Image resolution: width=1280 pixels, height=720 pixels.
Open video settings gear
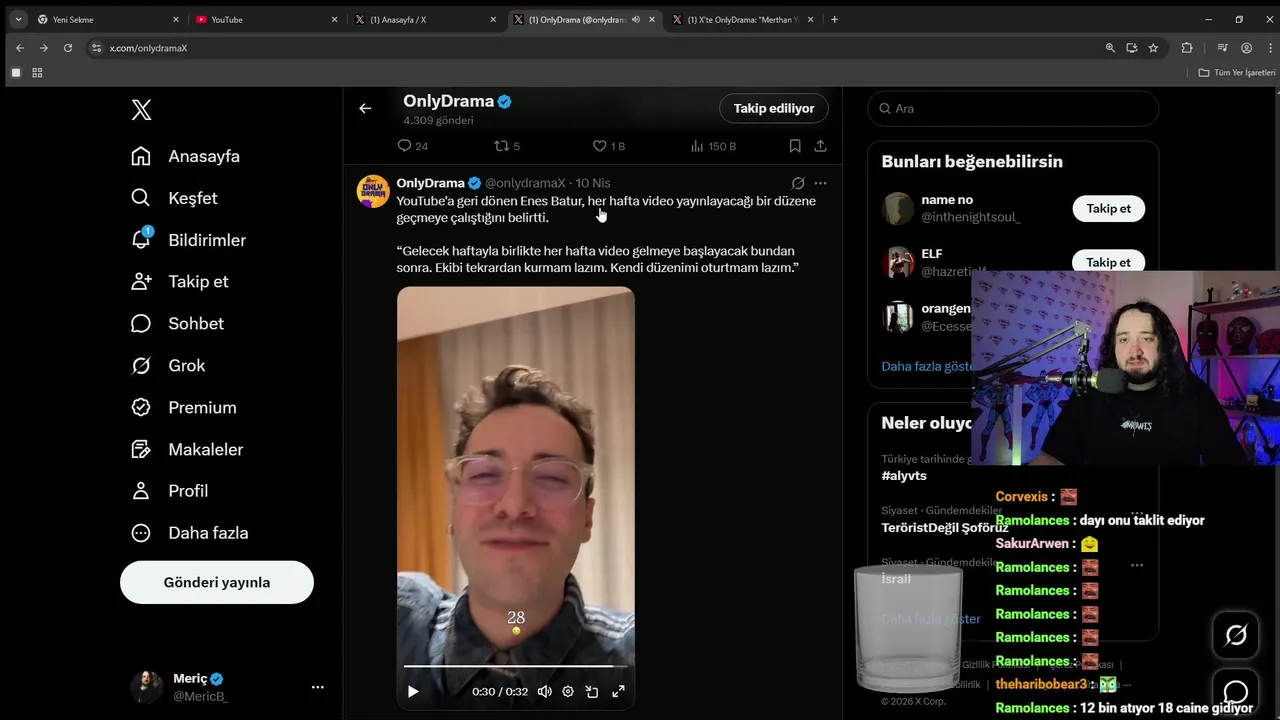(x=568, y=691)
